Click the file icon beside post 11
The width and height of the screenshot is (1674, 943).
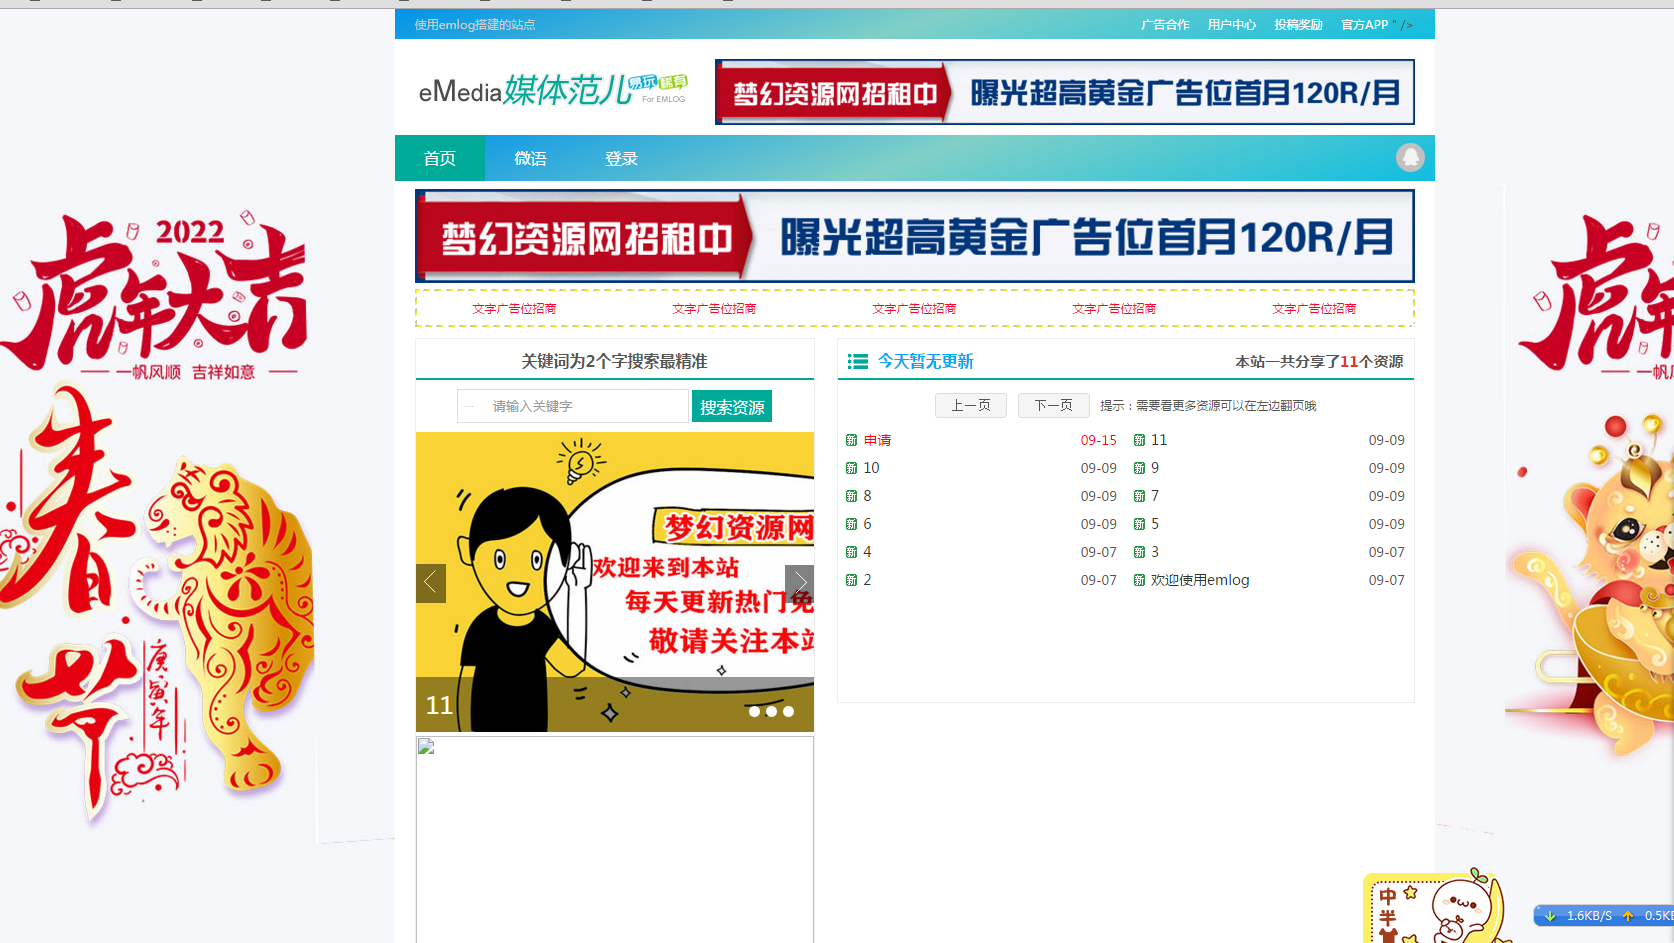point(1139,440)
